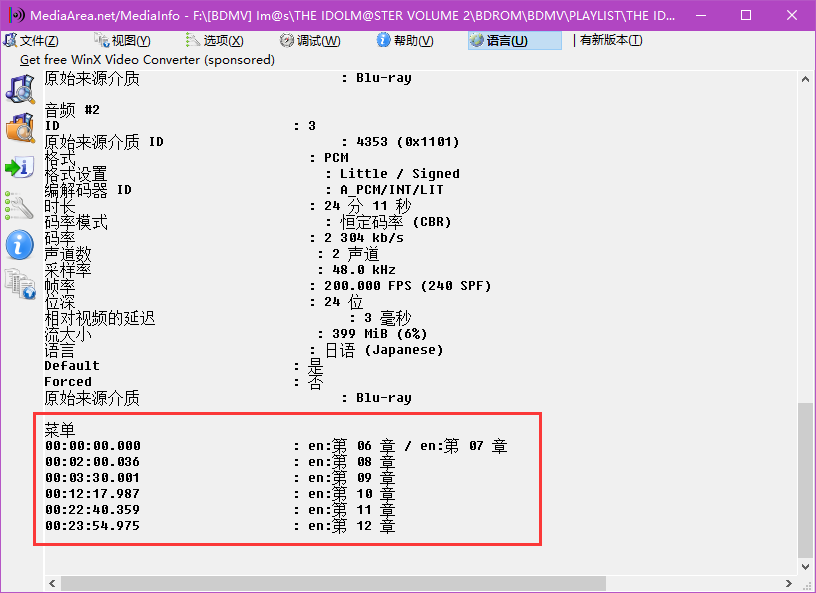Click the horizontal scrollbar left arrow
Screen dimensions: 816x593
pyautogui.click(x=52, y=583)
